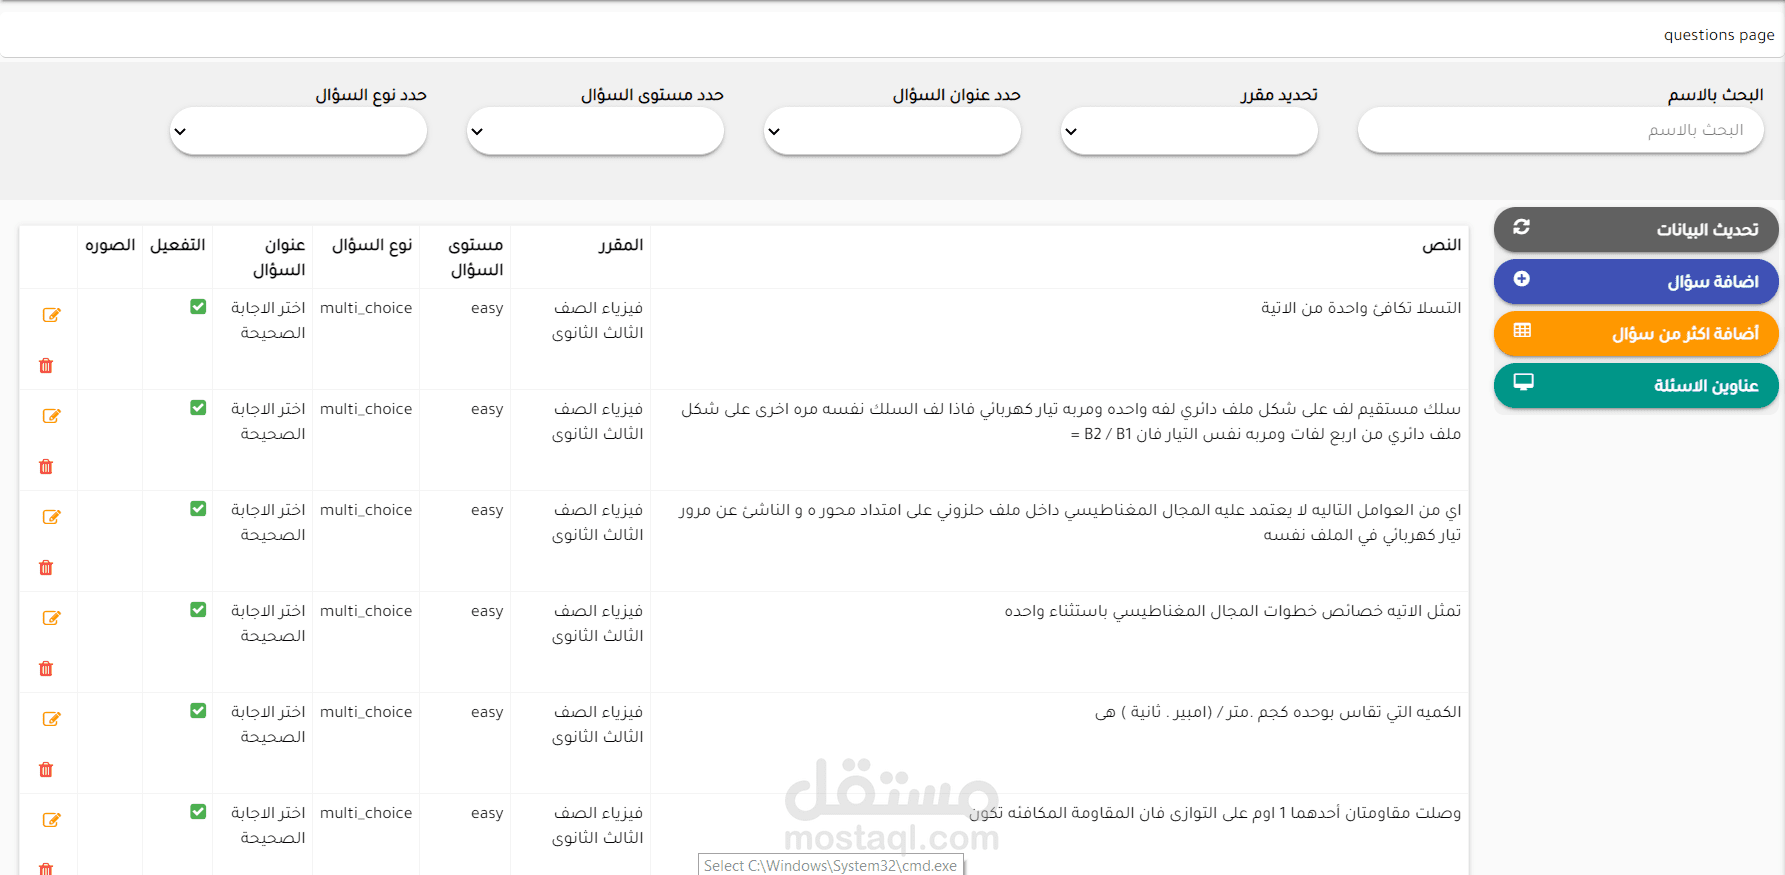Toggle activation checkbox for 'سلك مستقيم لف' question
The width and height of the screenshot is (1785, 875).
pos(198,408)
